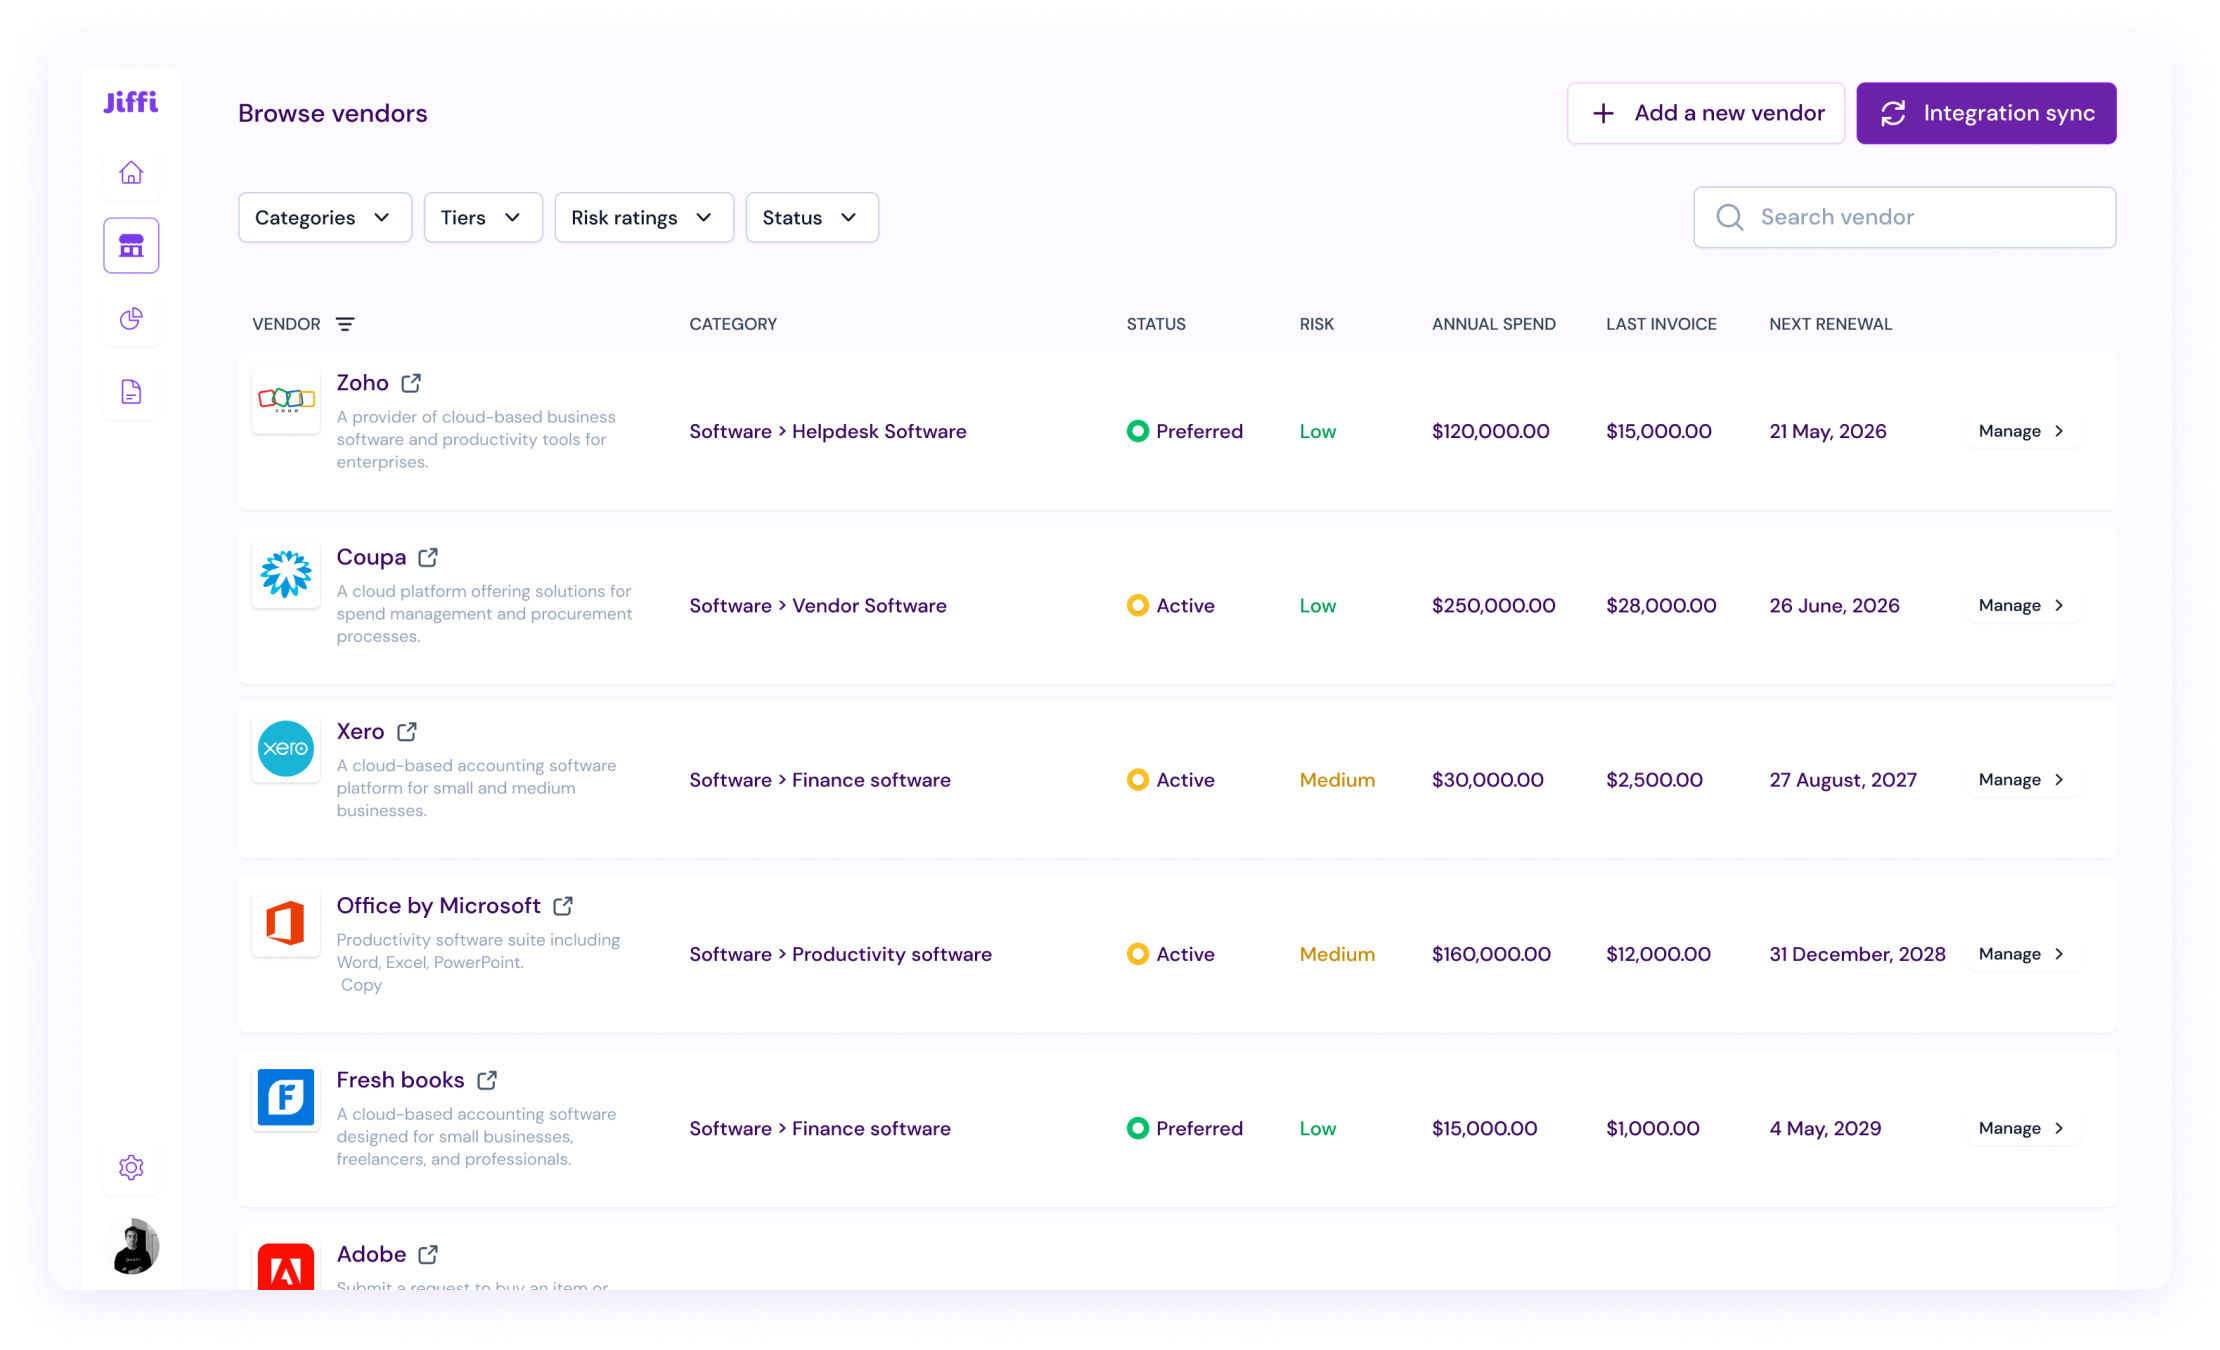
Task: Open the user profile avatar
Action: pos(131,1246)
